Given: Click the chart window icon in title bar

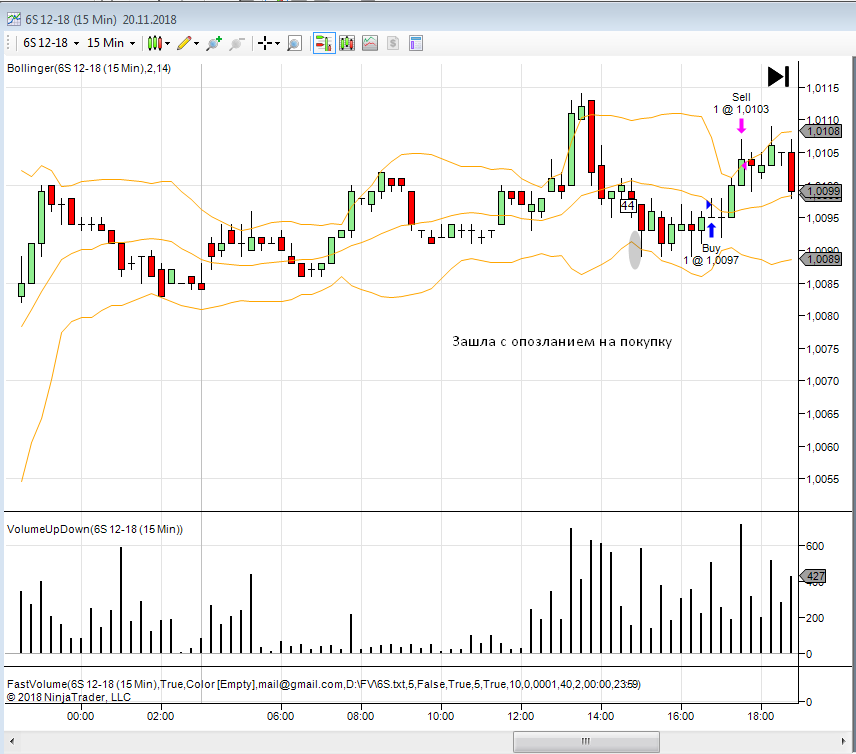Looking at the screenshot, I should pos(14,20).
